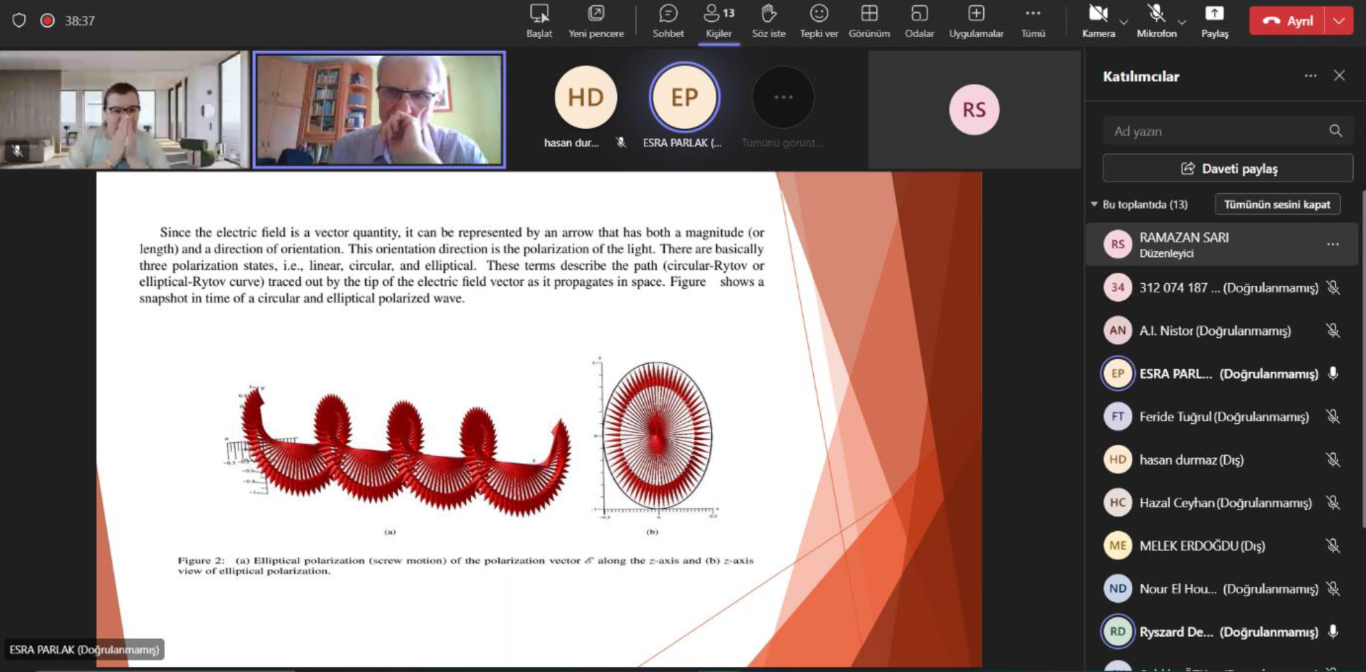
Task: Click the Daveti paylaş button
Action: click(1227, 168)
